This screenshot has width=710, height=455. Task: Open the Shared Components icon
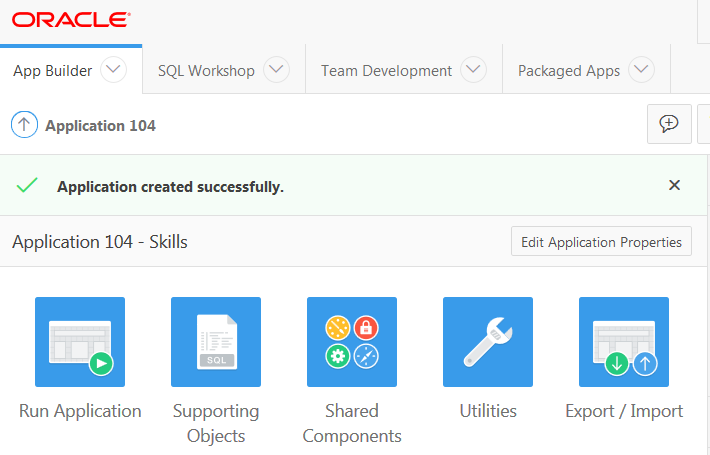click(352, 342)
